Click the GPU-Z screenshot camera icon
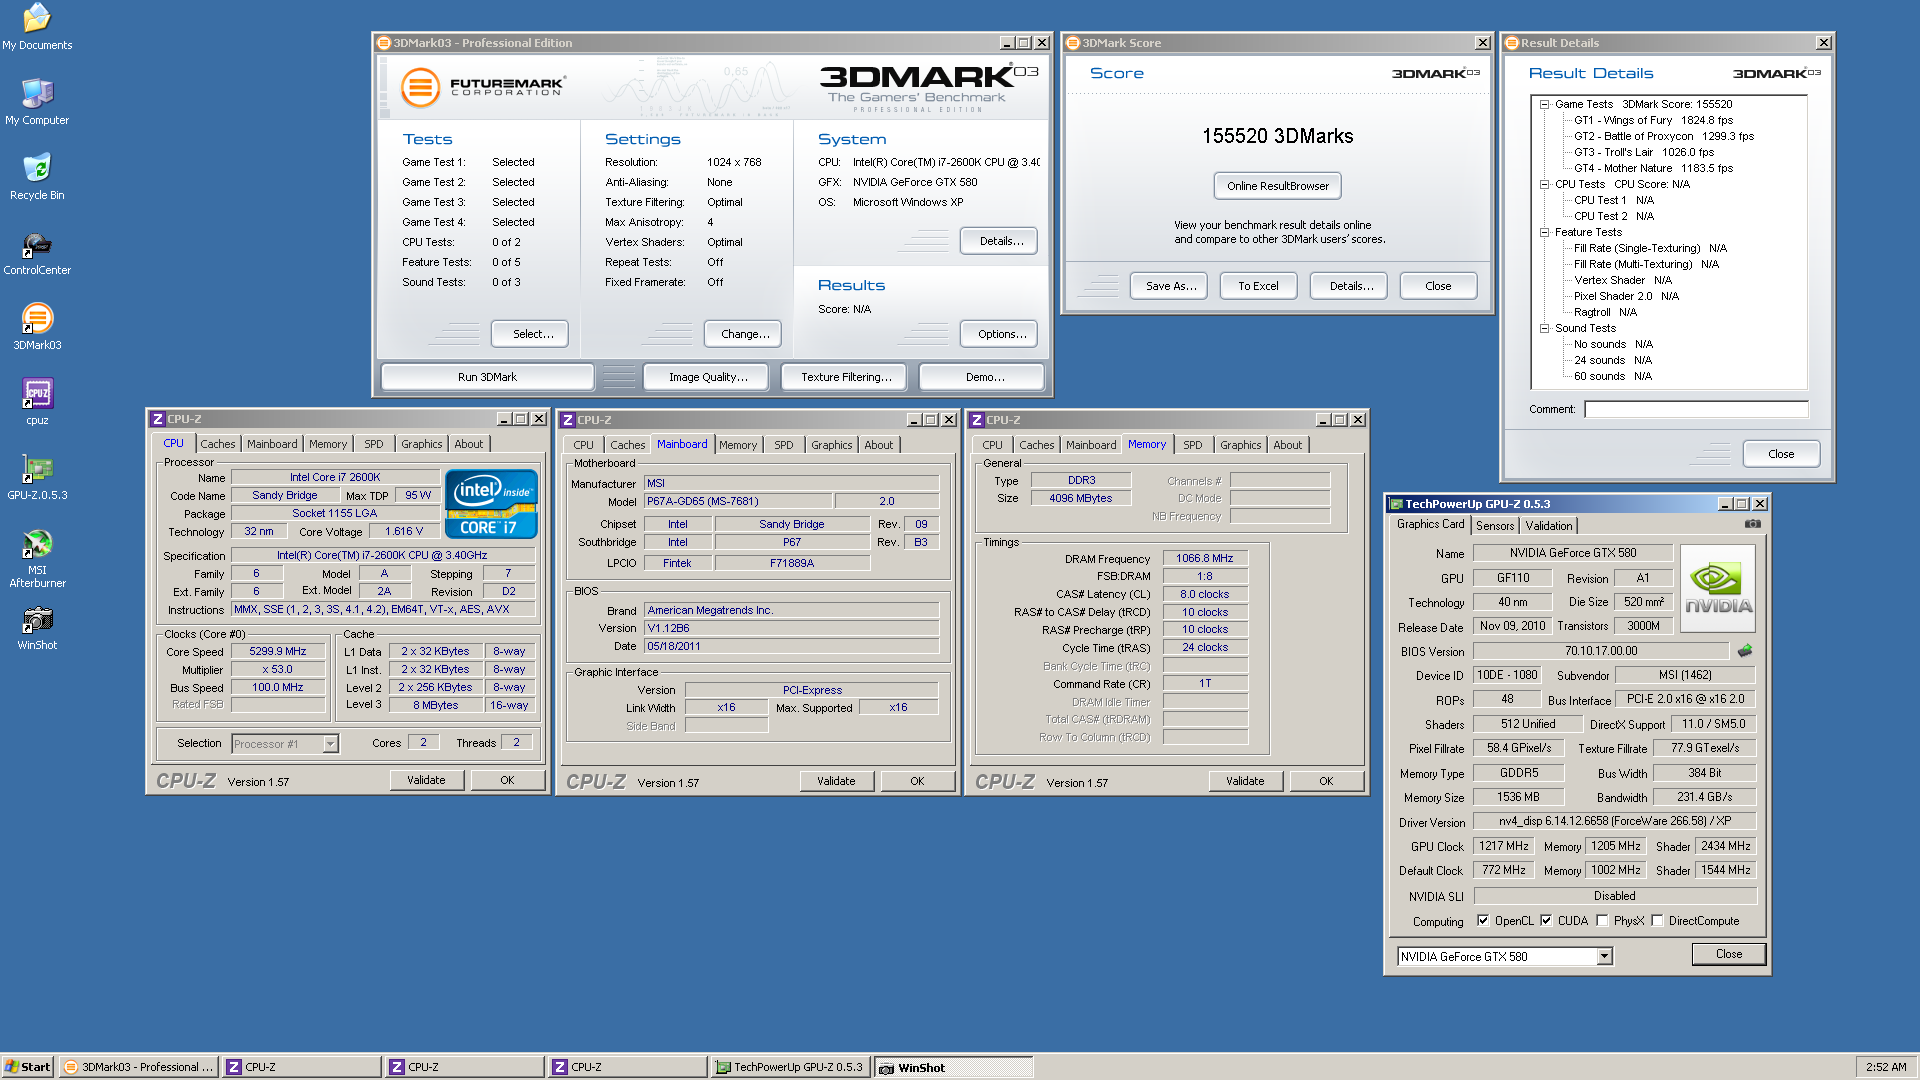Screen dimensions: 1920x1080 point(1753,524)
